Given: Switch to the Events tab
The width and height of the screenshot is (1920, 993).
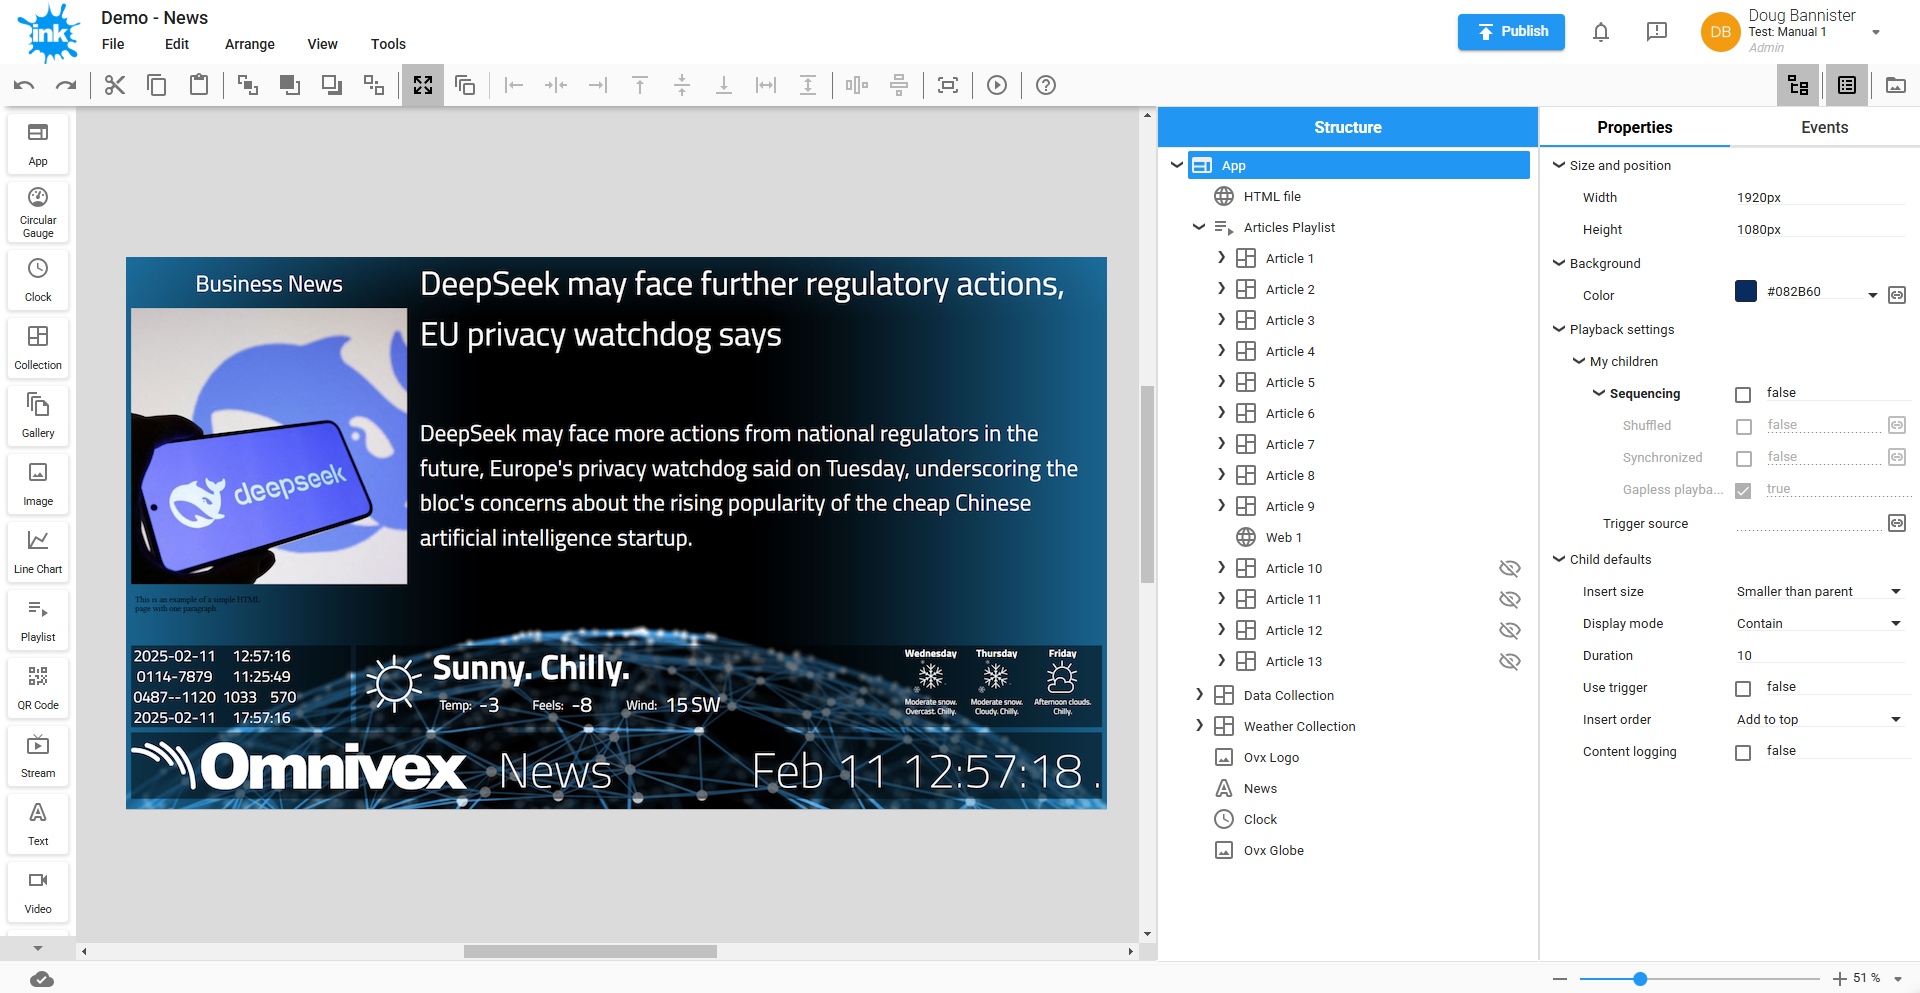Looking at the screenshot, I should coord(1824,127).
